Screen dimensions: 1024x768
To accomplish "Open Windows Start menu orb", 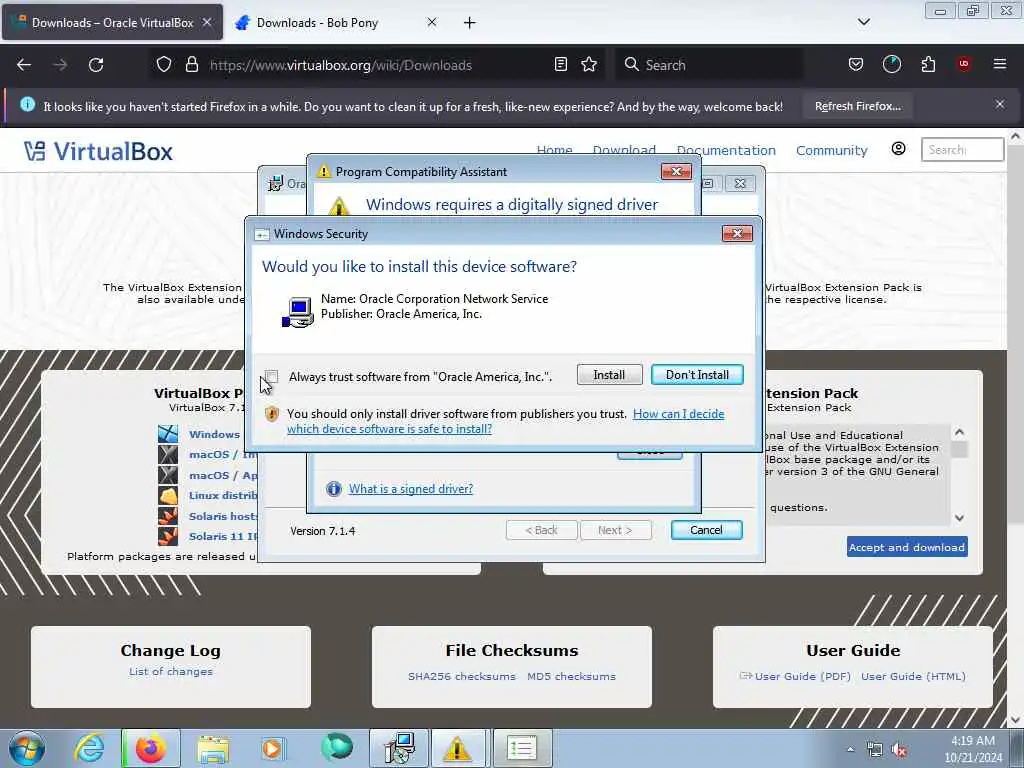I will [27, 748].
